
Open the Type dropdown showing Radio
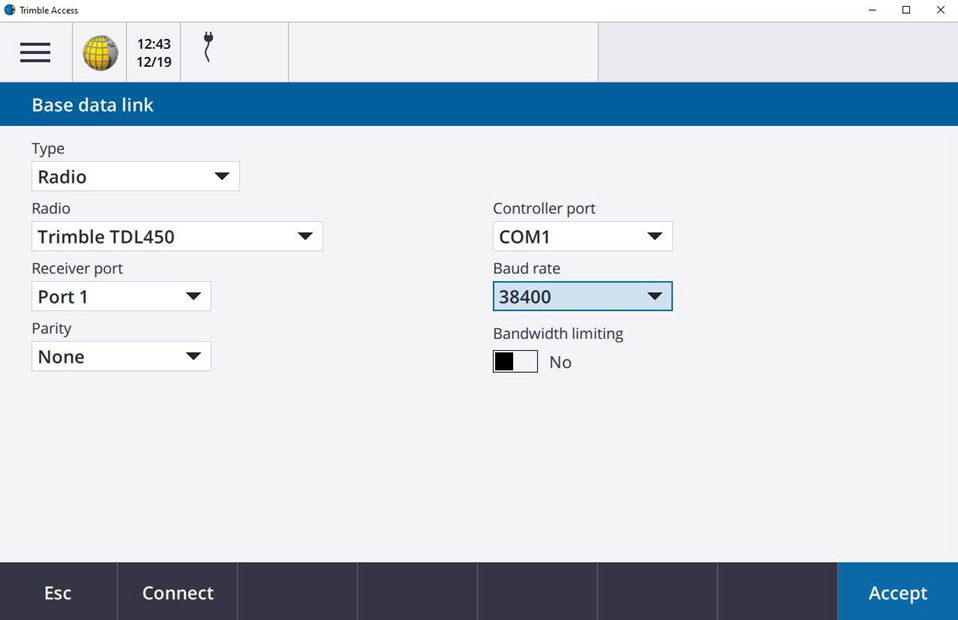coord(135,177)
